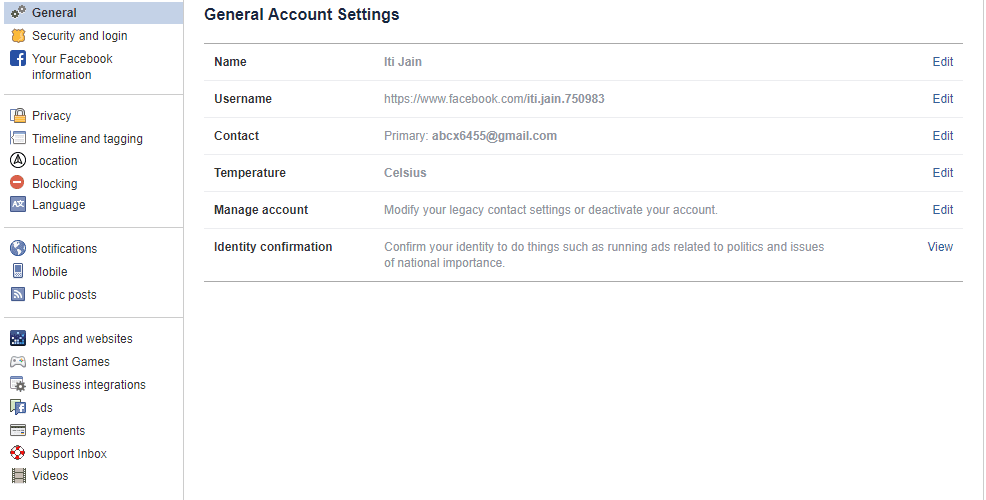Viewport: 986px width, 500px height.
Task: Click the Payments card icon
Action: (x=18, y=430)
